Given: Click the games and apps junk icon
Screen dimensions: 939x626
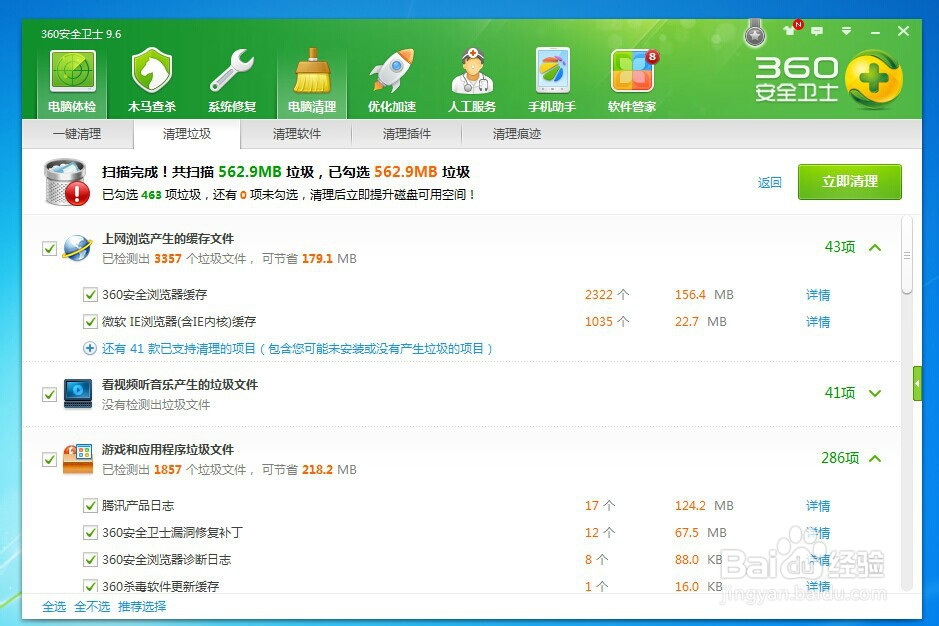Looking at the screenshot, I should coord(78,459).
